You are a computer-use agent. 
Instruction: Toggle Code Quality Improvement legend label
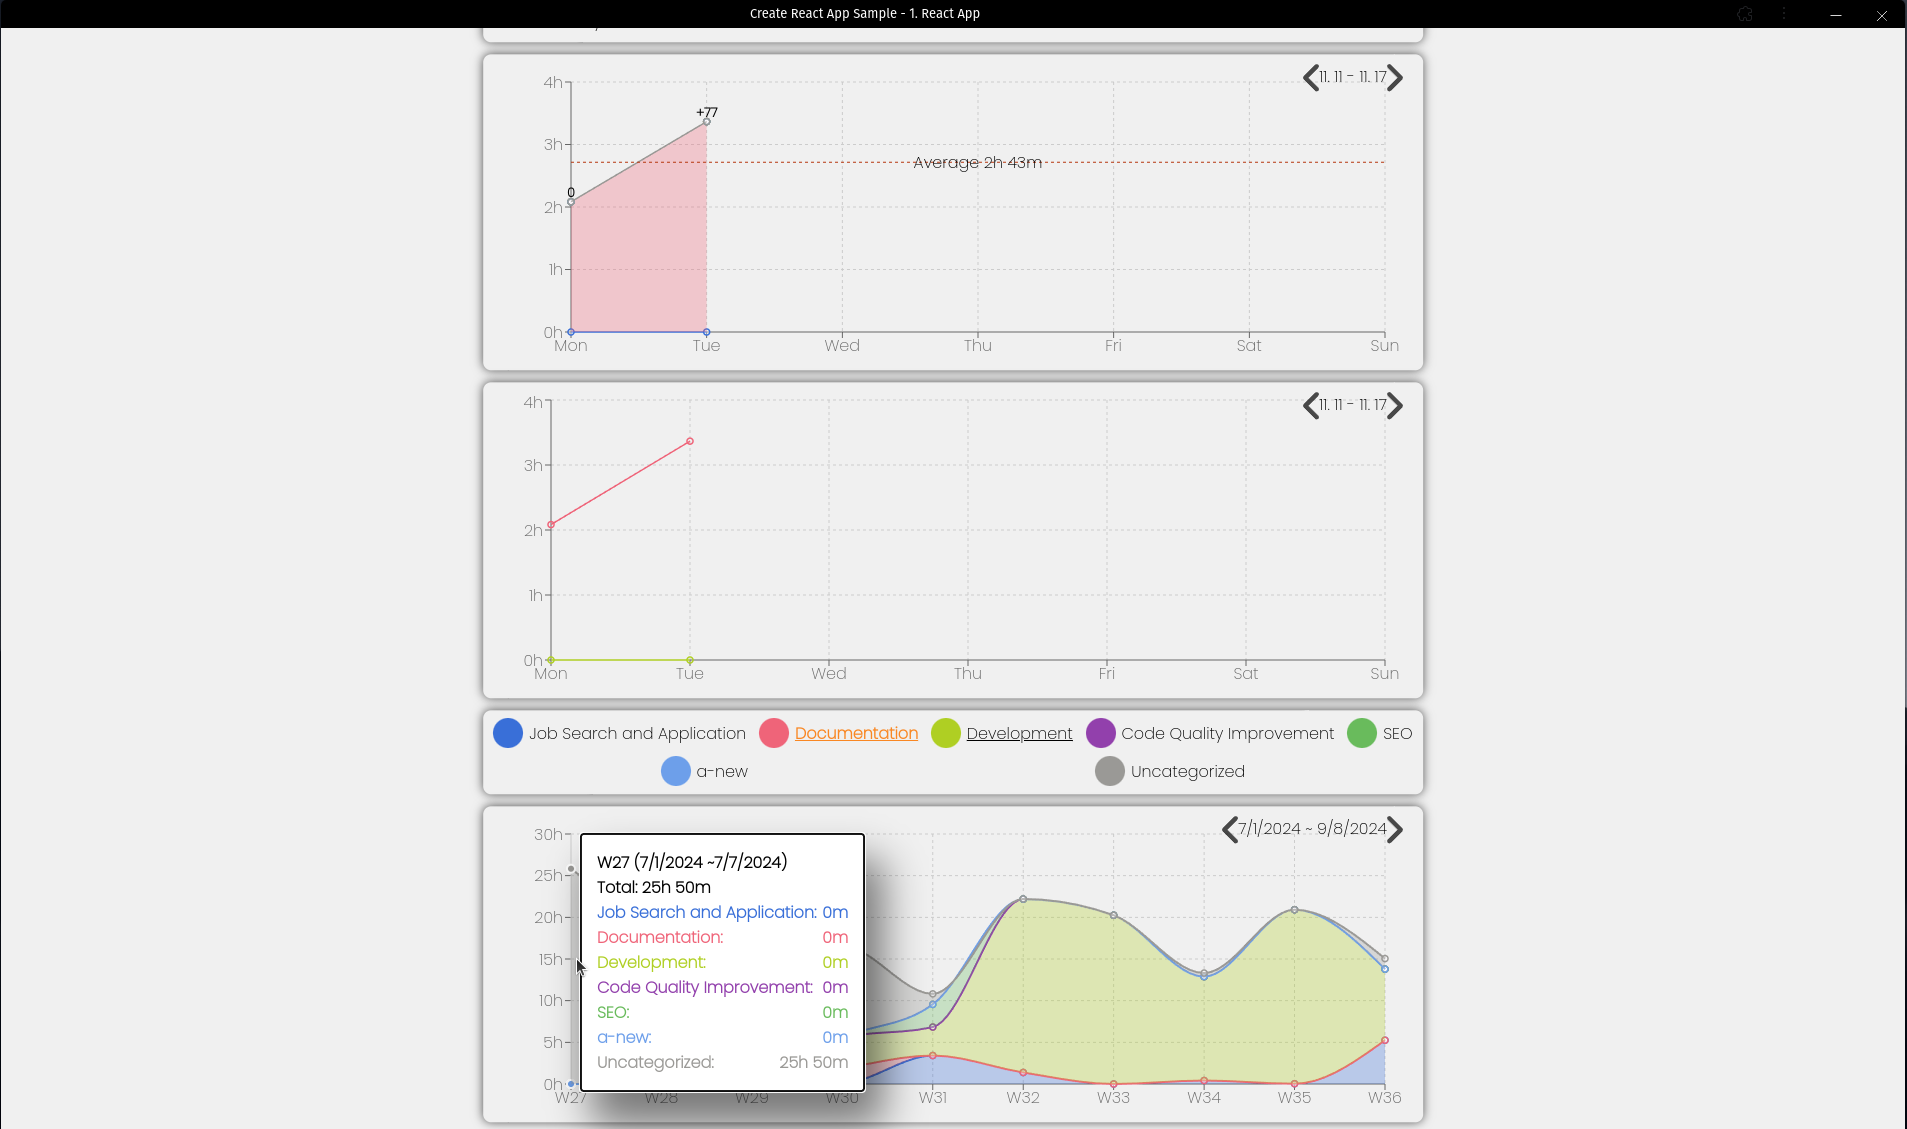(1227, 733)
